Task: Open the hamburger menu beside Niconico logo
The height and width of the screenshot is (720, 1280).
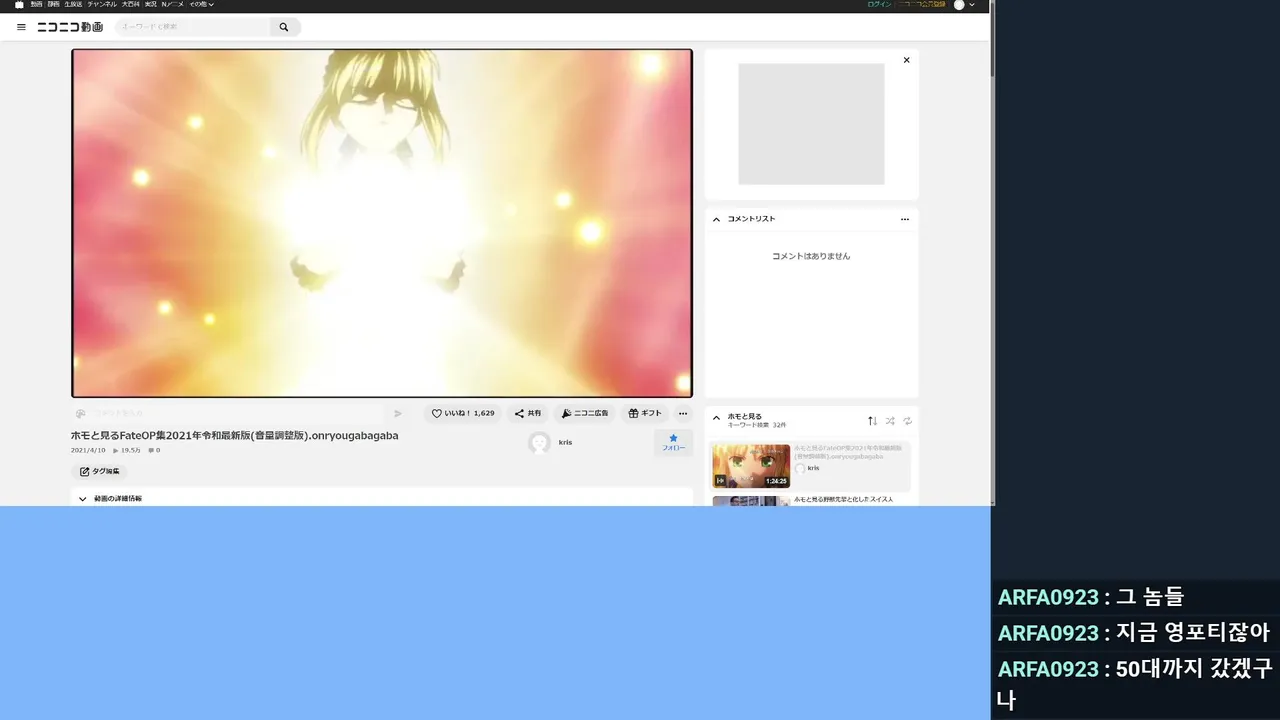Action: (x=21, y=27)
